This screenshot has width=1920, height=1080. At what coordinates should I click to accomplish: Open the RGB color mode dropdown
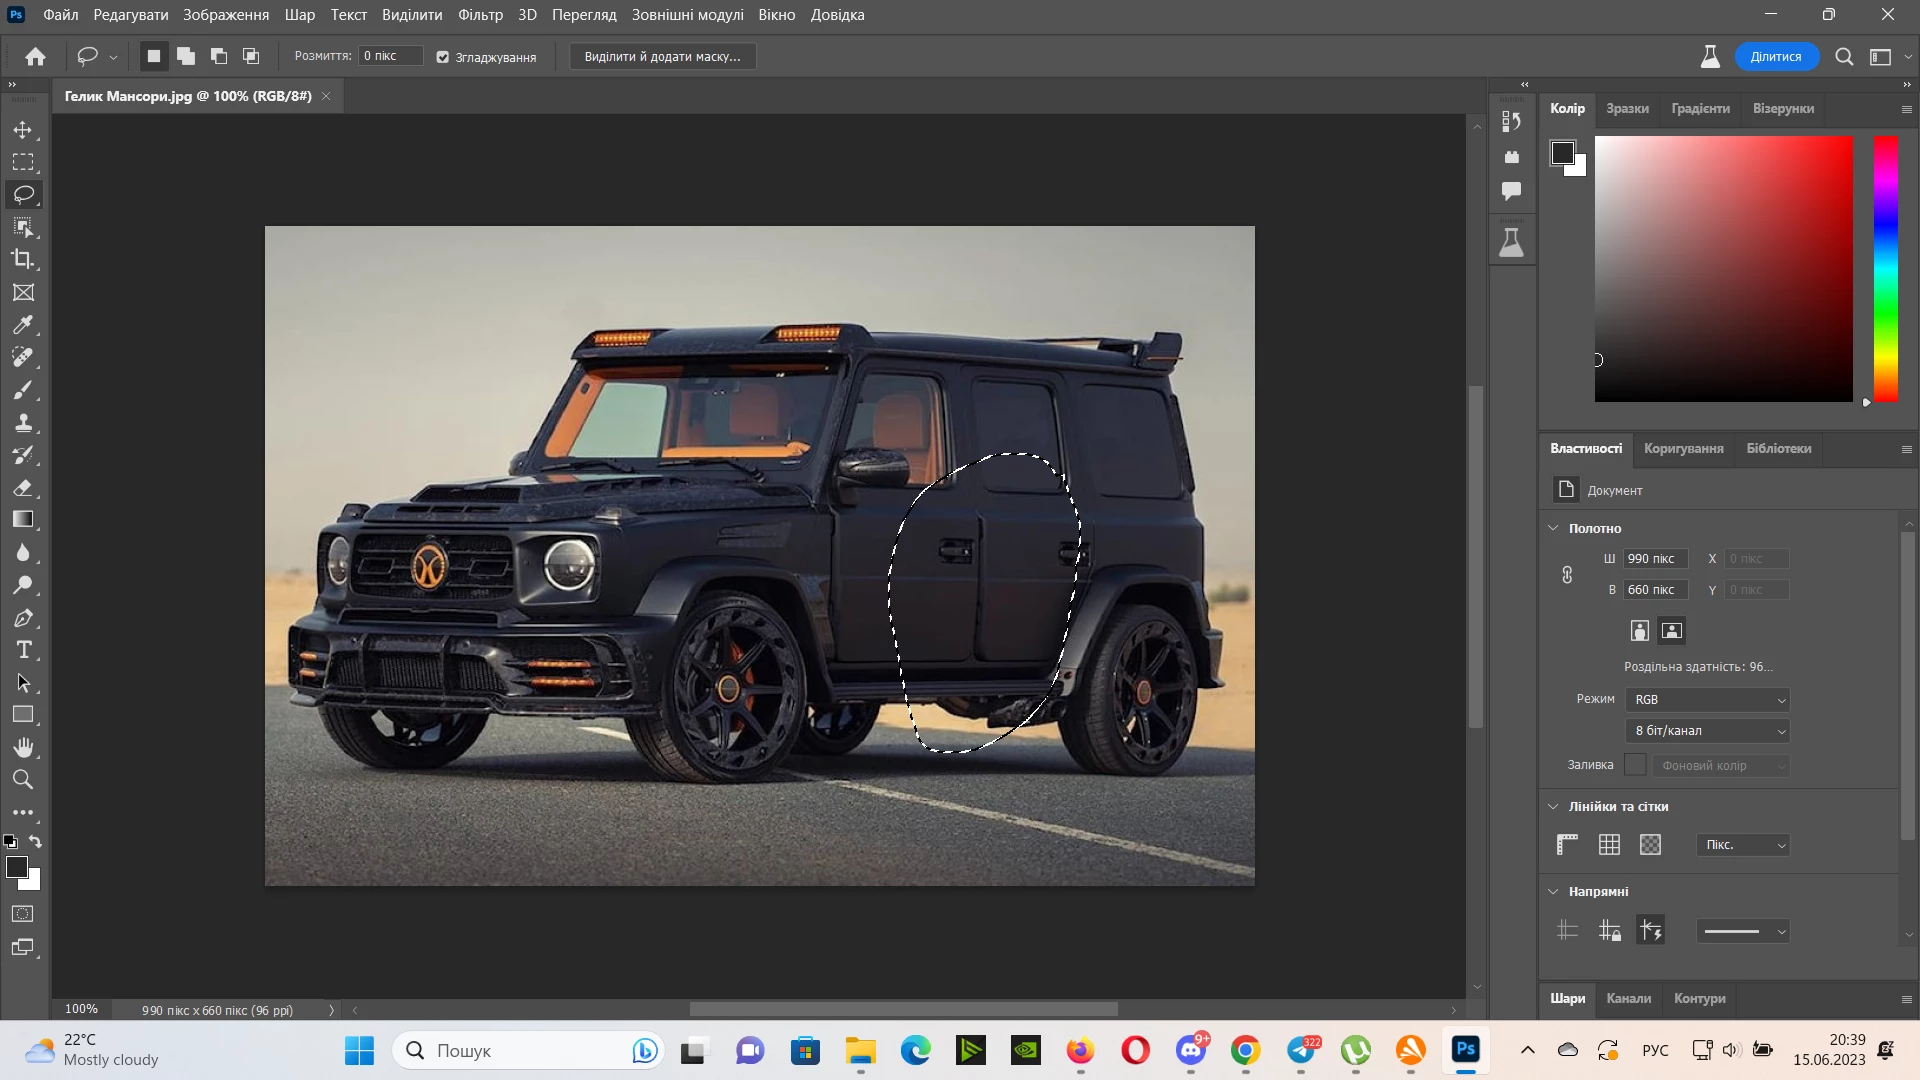pos(1707,700)
